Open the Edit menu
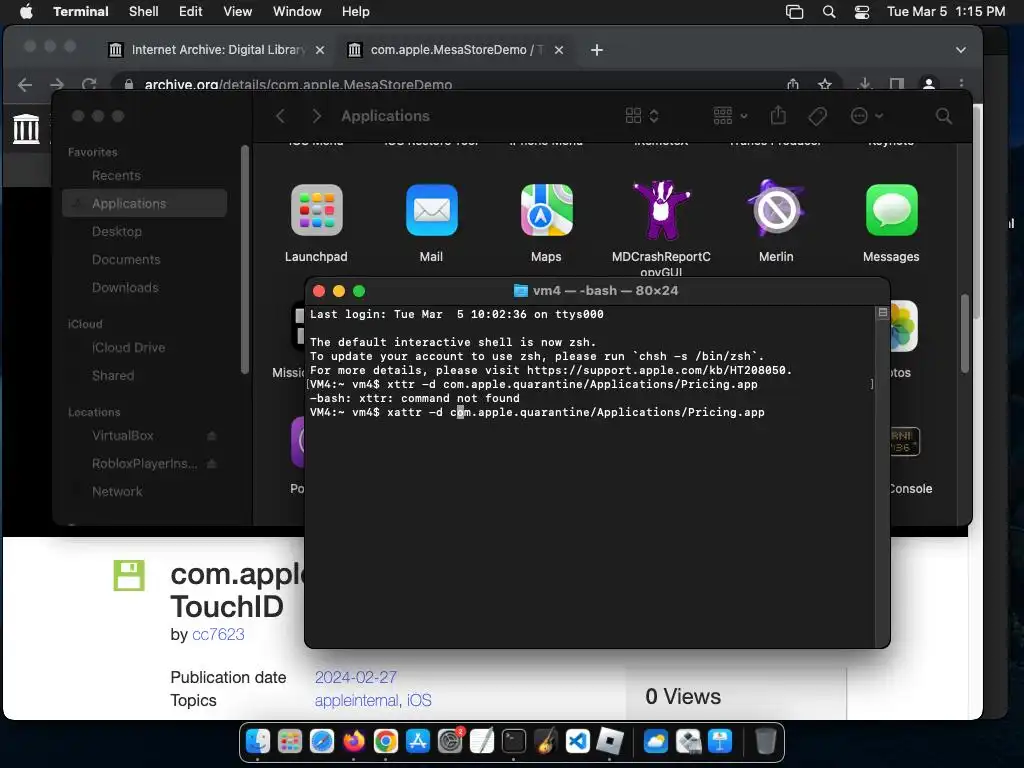The image size is (1024, 768). [x=191, y=12]
